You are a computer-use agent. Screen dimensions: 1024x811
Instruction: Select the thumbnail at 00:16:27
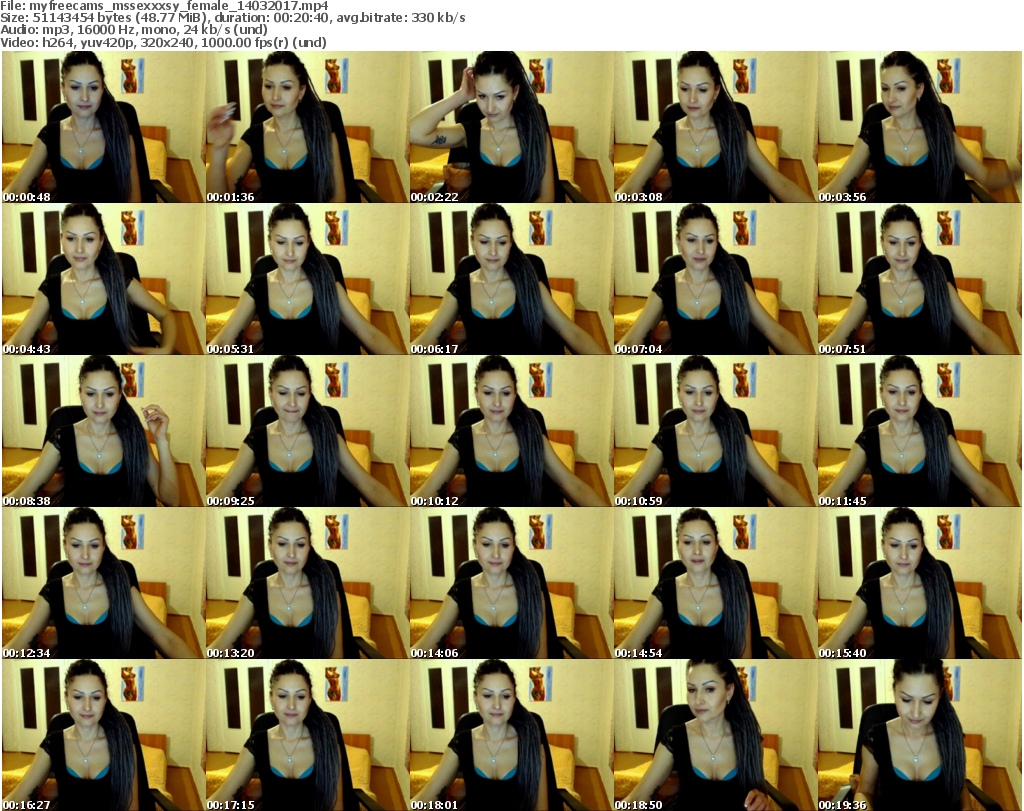pyautogui.click(x=103, y=735)
